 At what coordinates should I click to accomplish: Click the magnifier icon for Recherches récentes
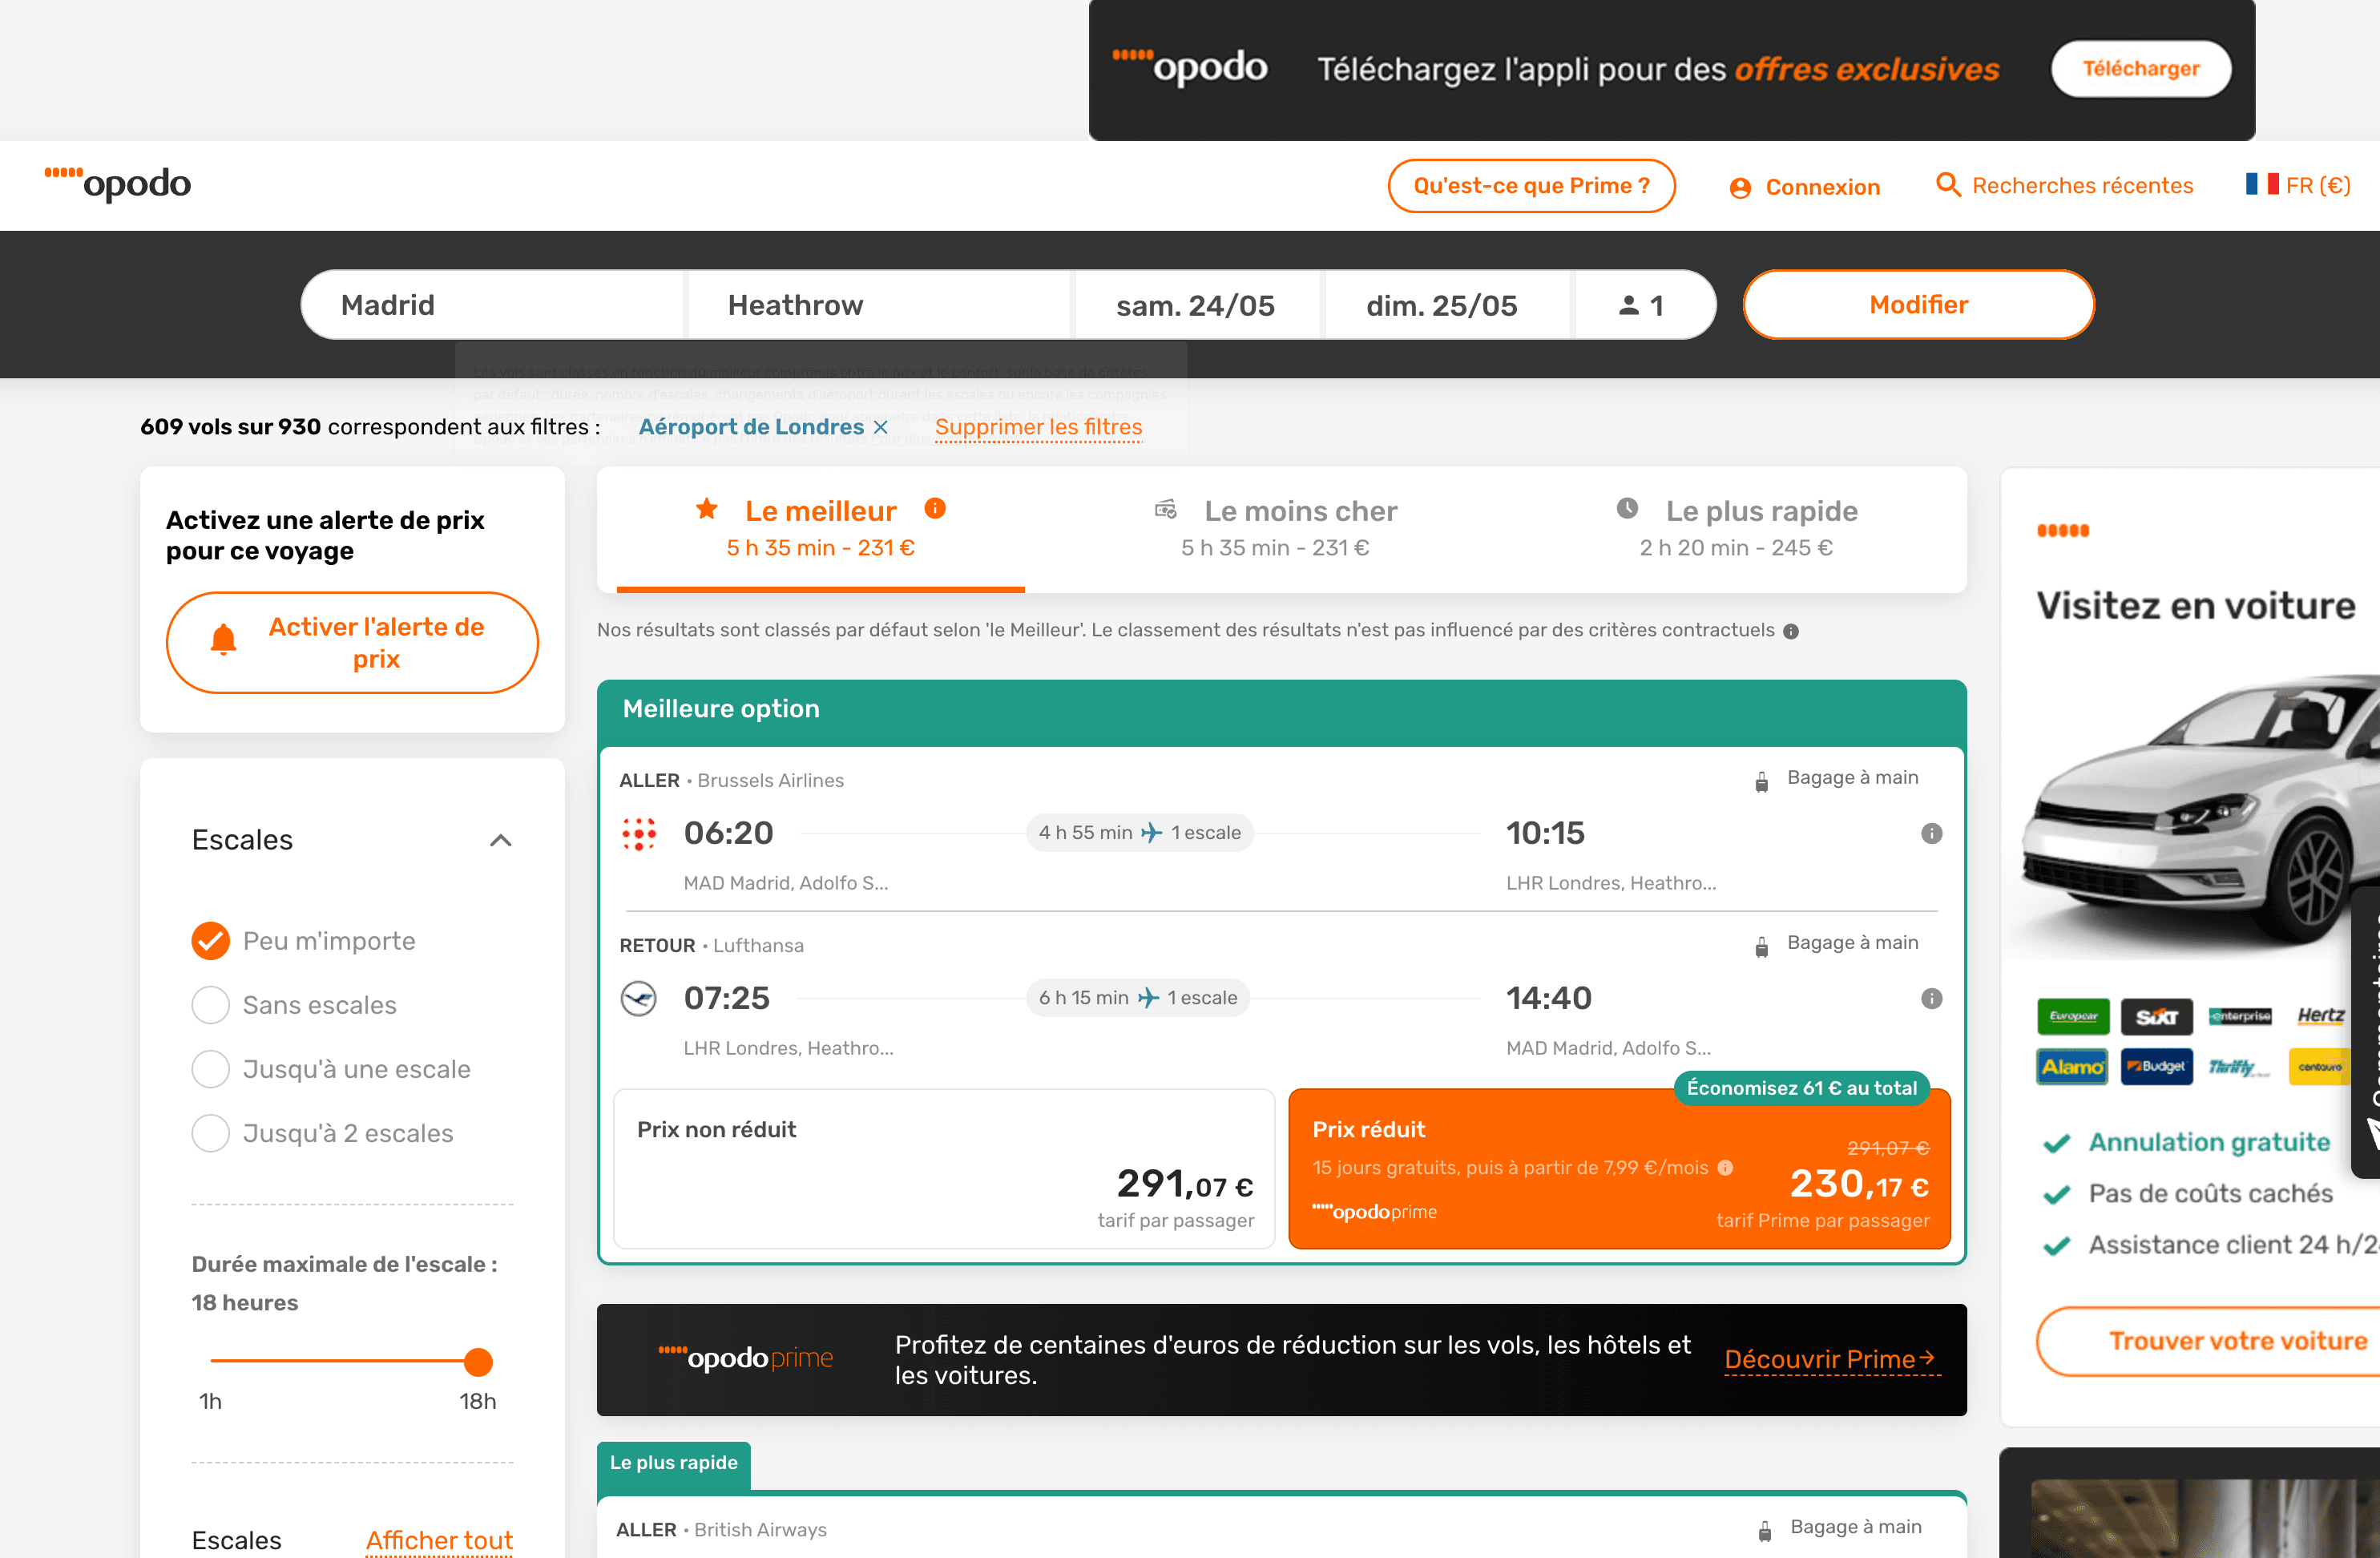tap(1947, 185)
